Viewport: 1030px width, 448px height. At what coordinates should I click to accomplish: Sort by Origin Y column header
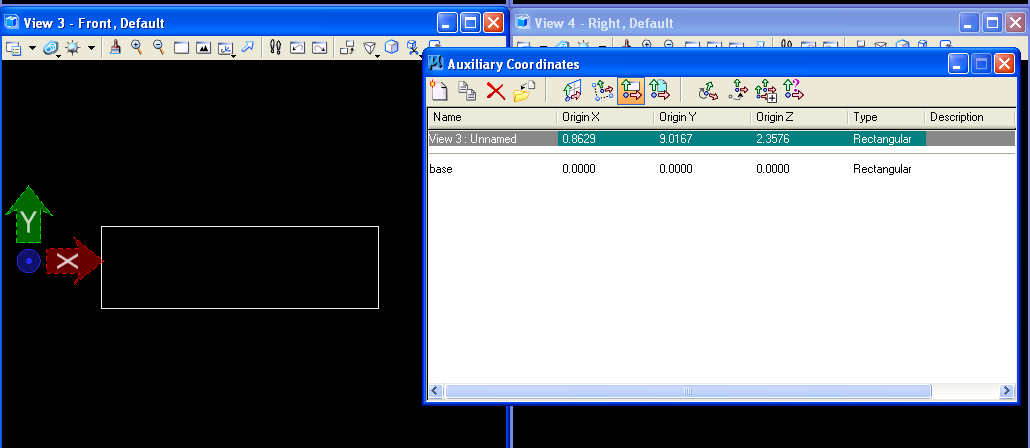tap(702, 117)
